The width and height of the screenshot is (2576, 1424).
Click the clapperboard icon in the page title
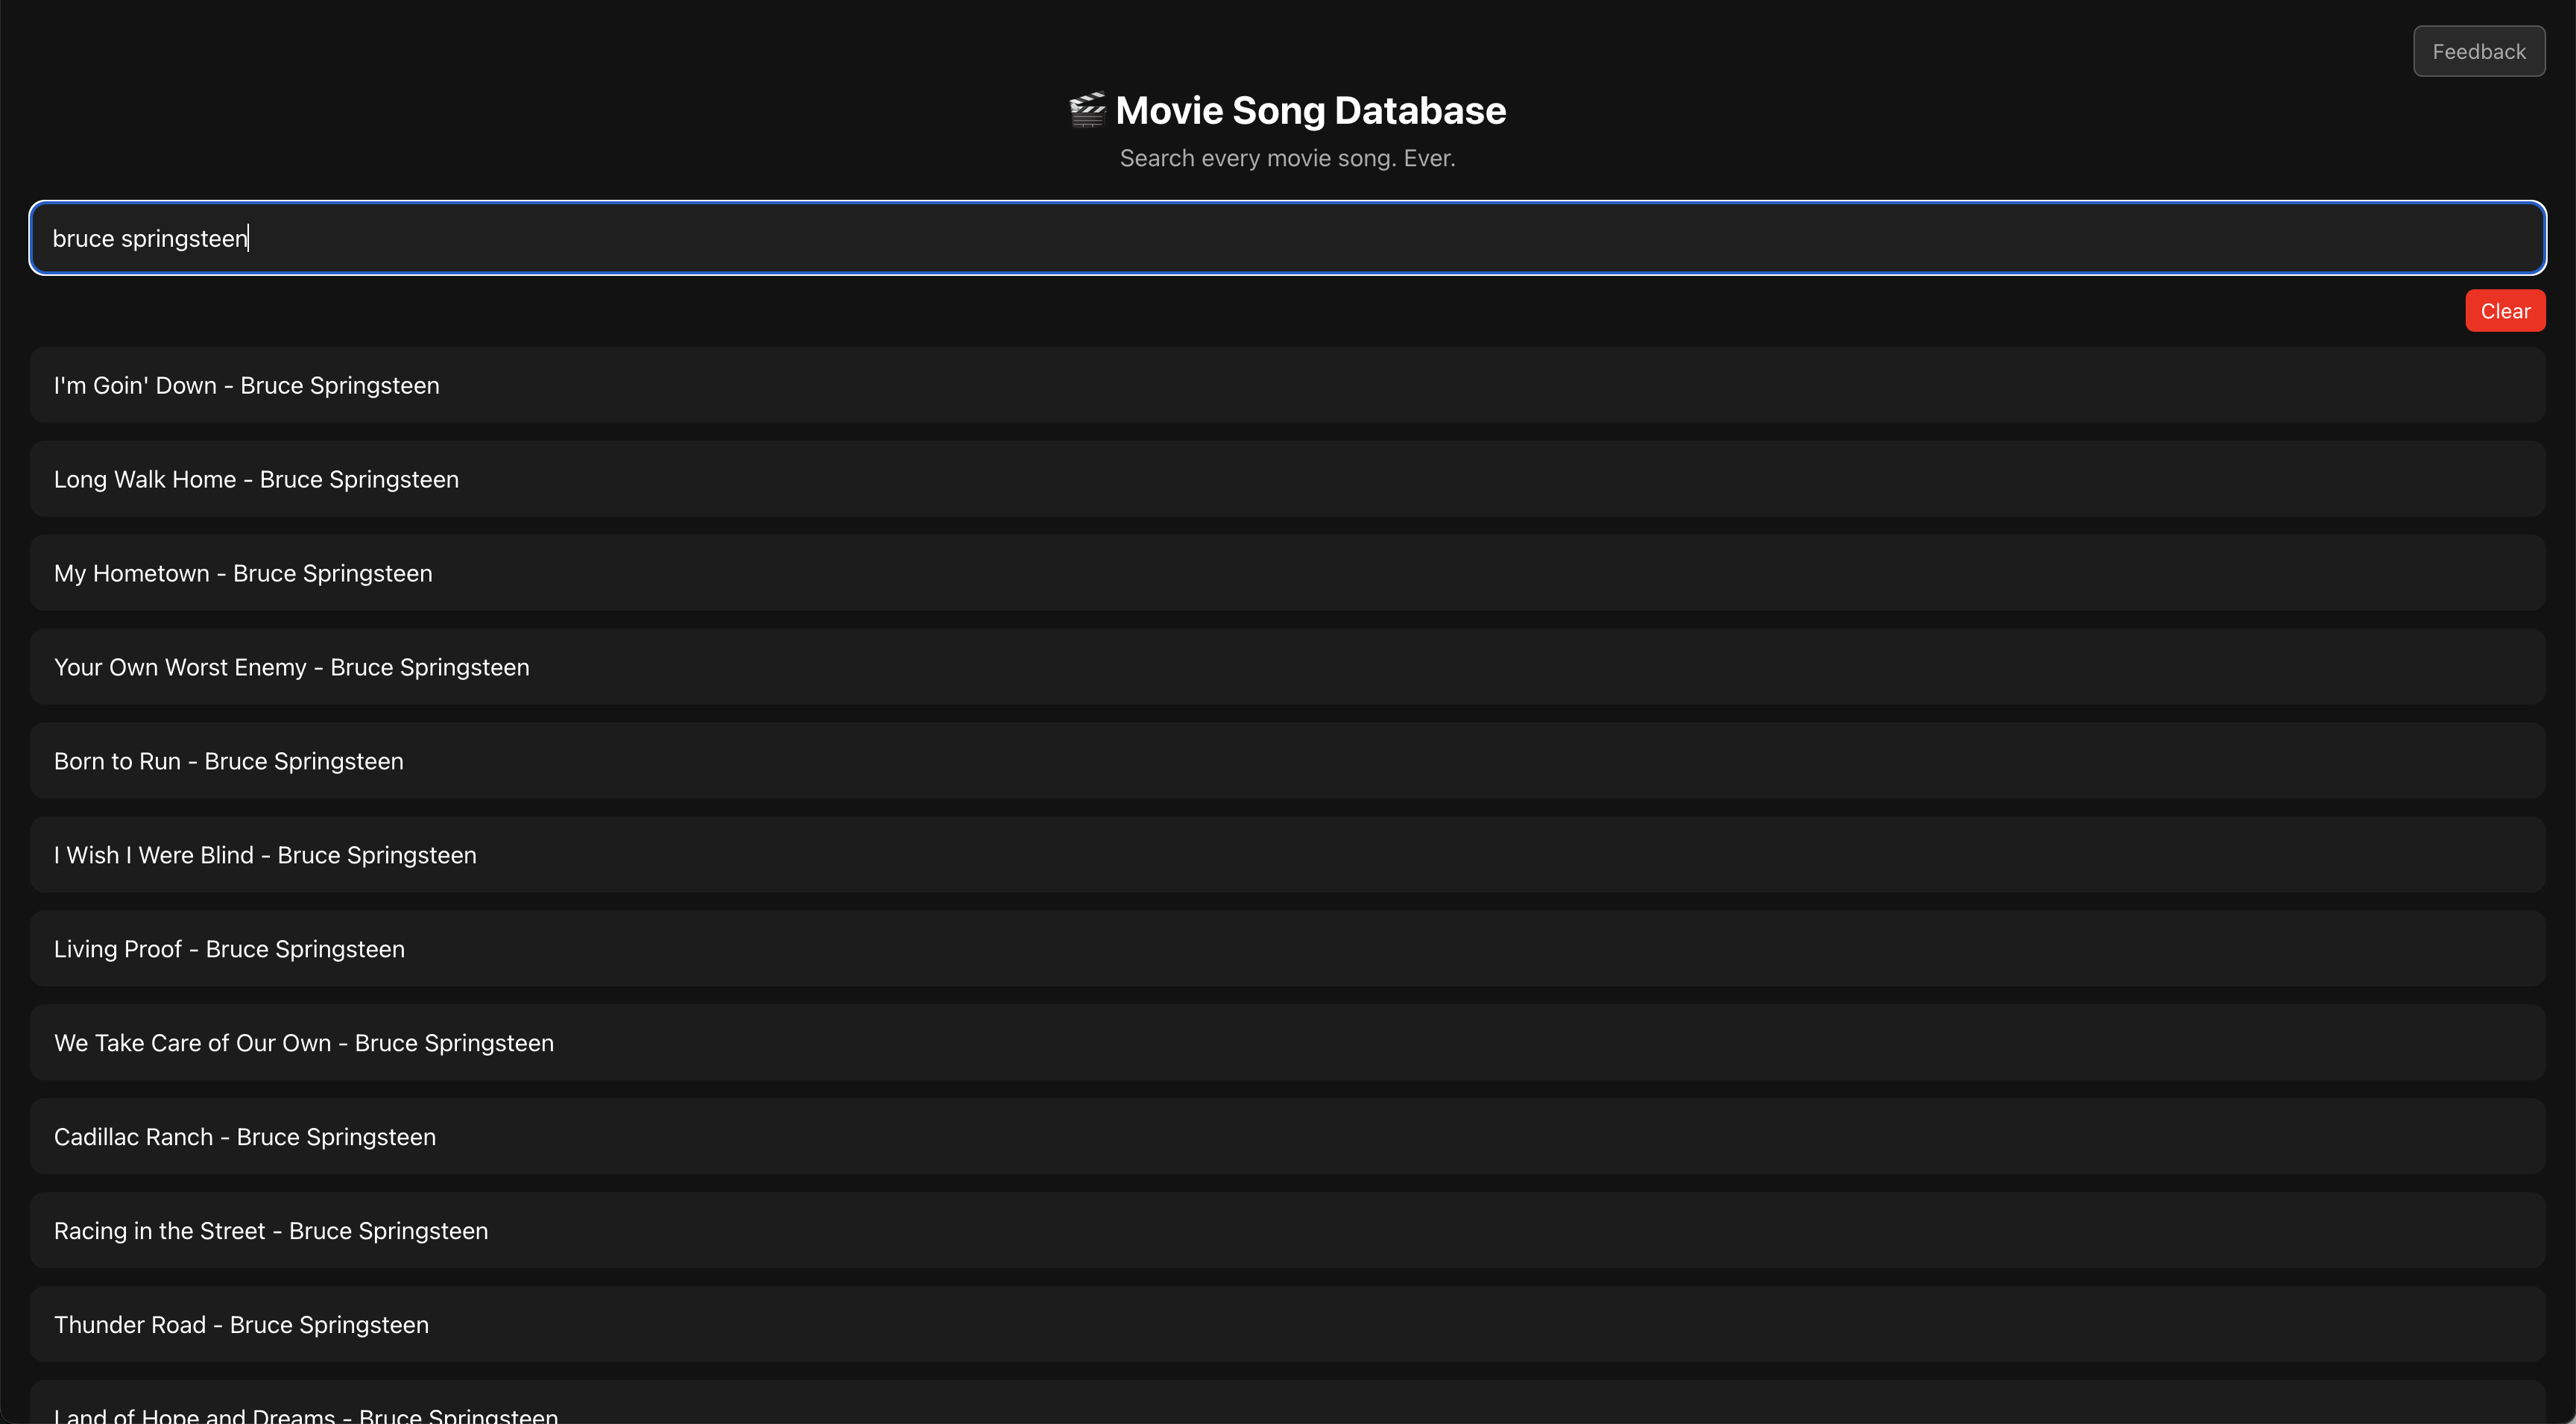click(x=1087, y=110)
